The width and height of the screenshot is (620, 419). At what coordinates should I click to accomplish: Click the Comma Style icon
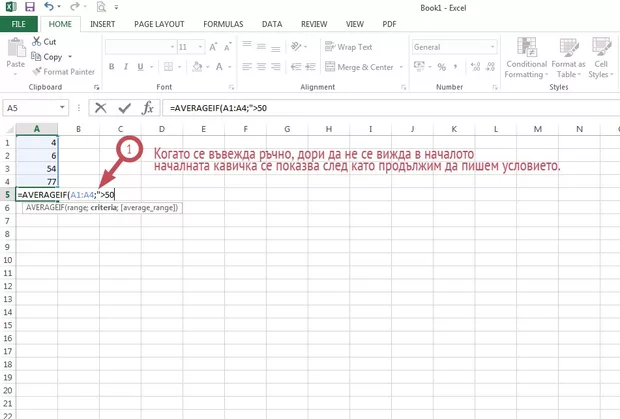(456, 66)
